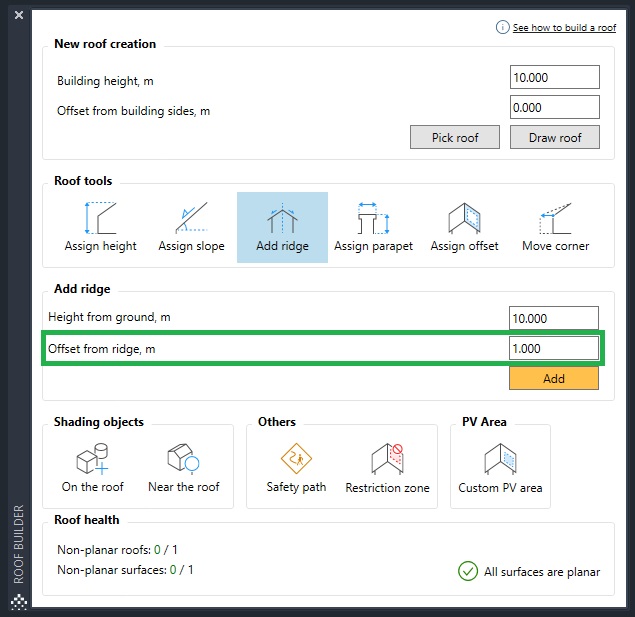Open 'See how to build a roof' link
635x617 pixels.
tap(564, 28)
